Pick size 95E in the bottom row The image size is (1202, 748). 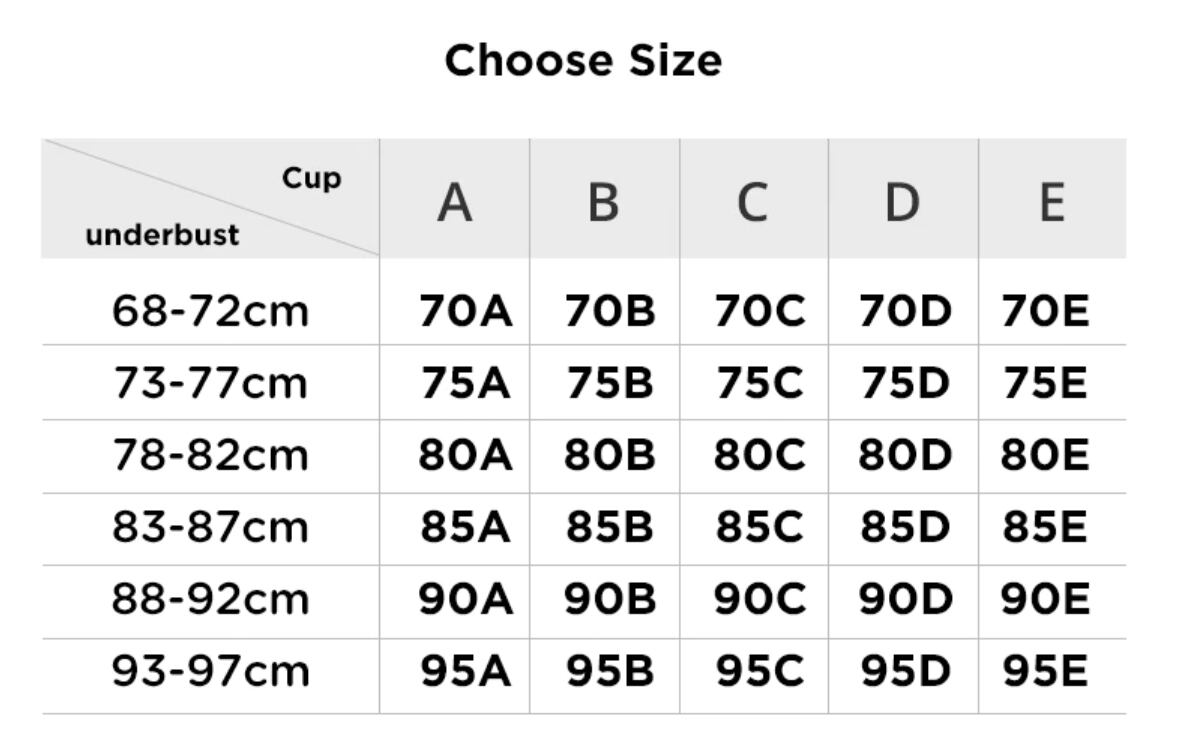click(x=1045, y=671)
